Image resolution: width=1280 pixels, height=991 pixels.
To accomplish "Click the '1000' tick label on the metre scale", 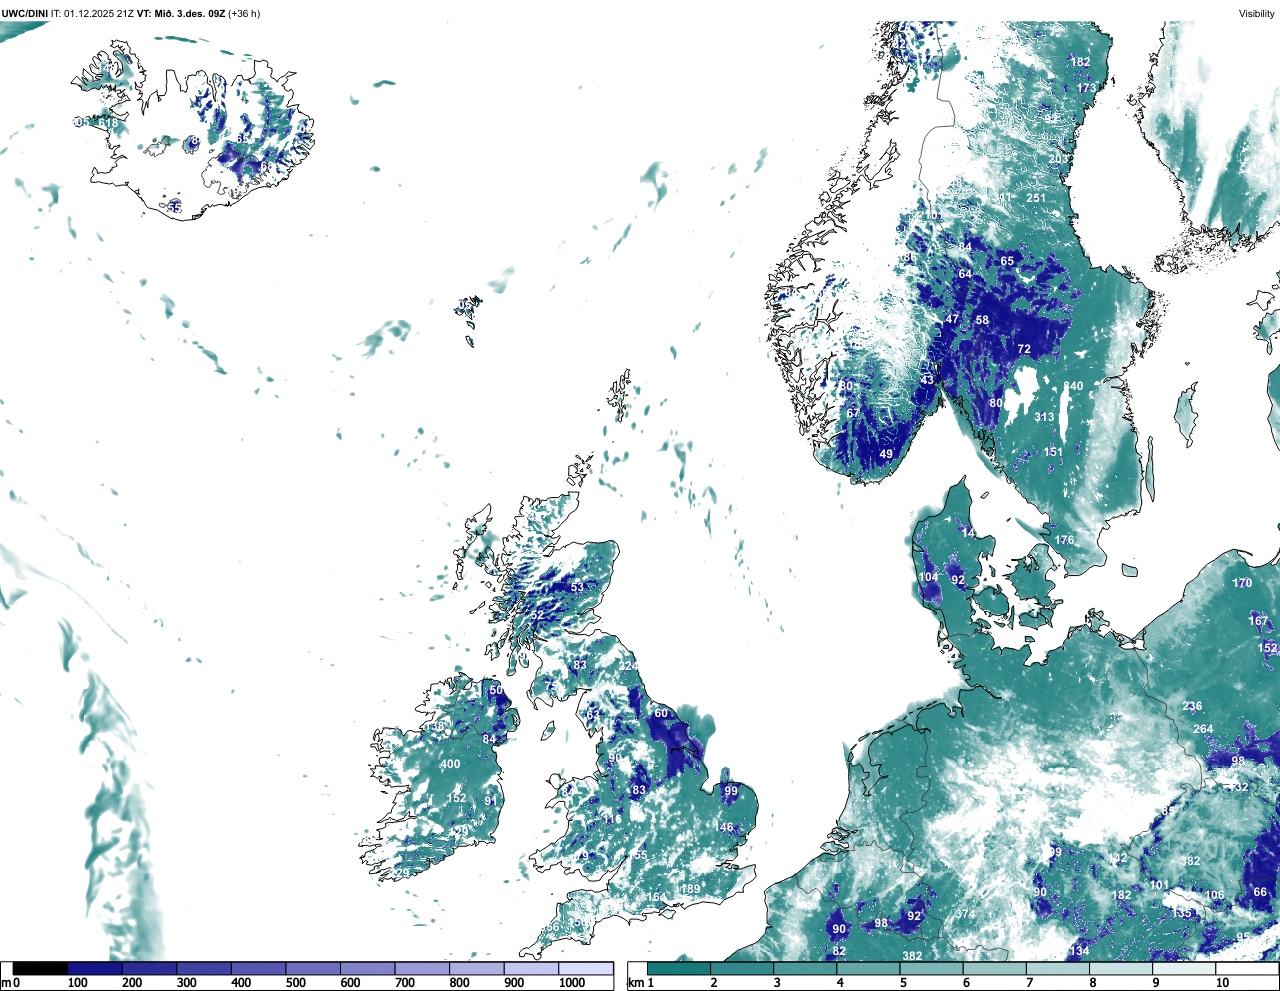I will point(572,983).
